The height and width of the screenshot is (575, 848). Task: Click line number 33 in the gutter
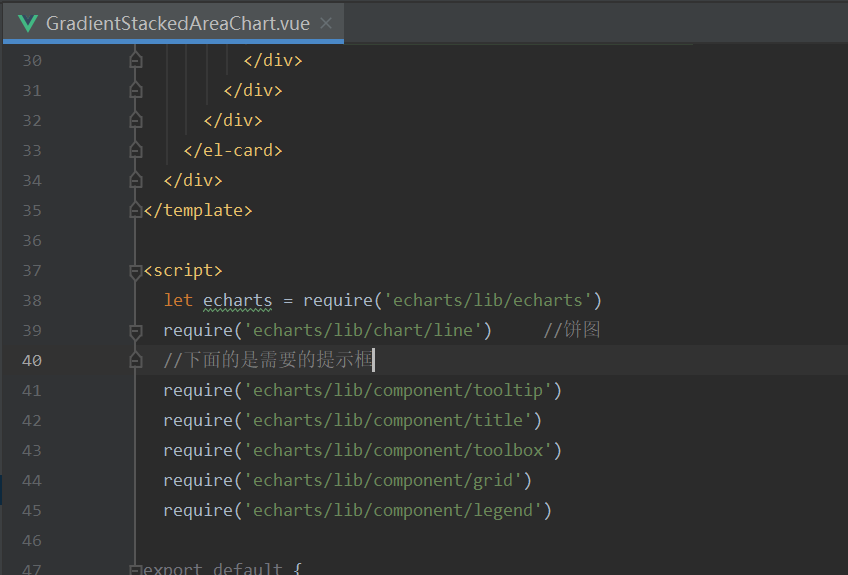tap(32, 150)
